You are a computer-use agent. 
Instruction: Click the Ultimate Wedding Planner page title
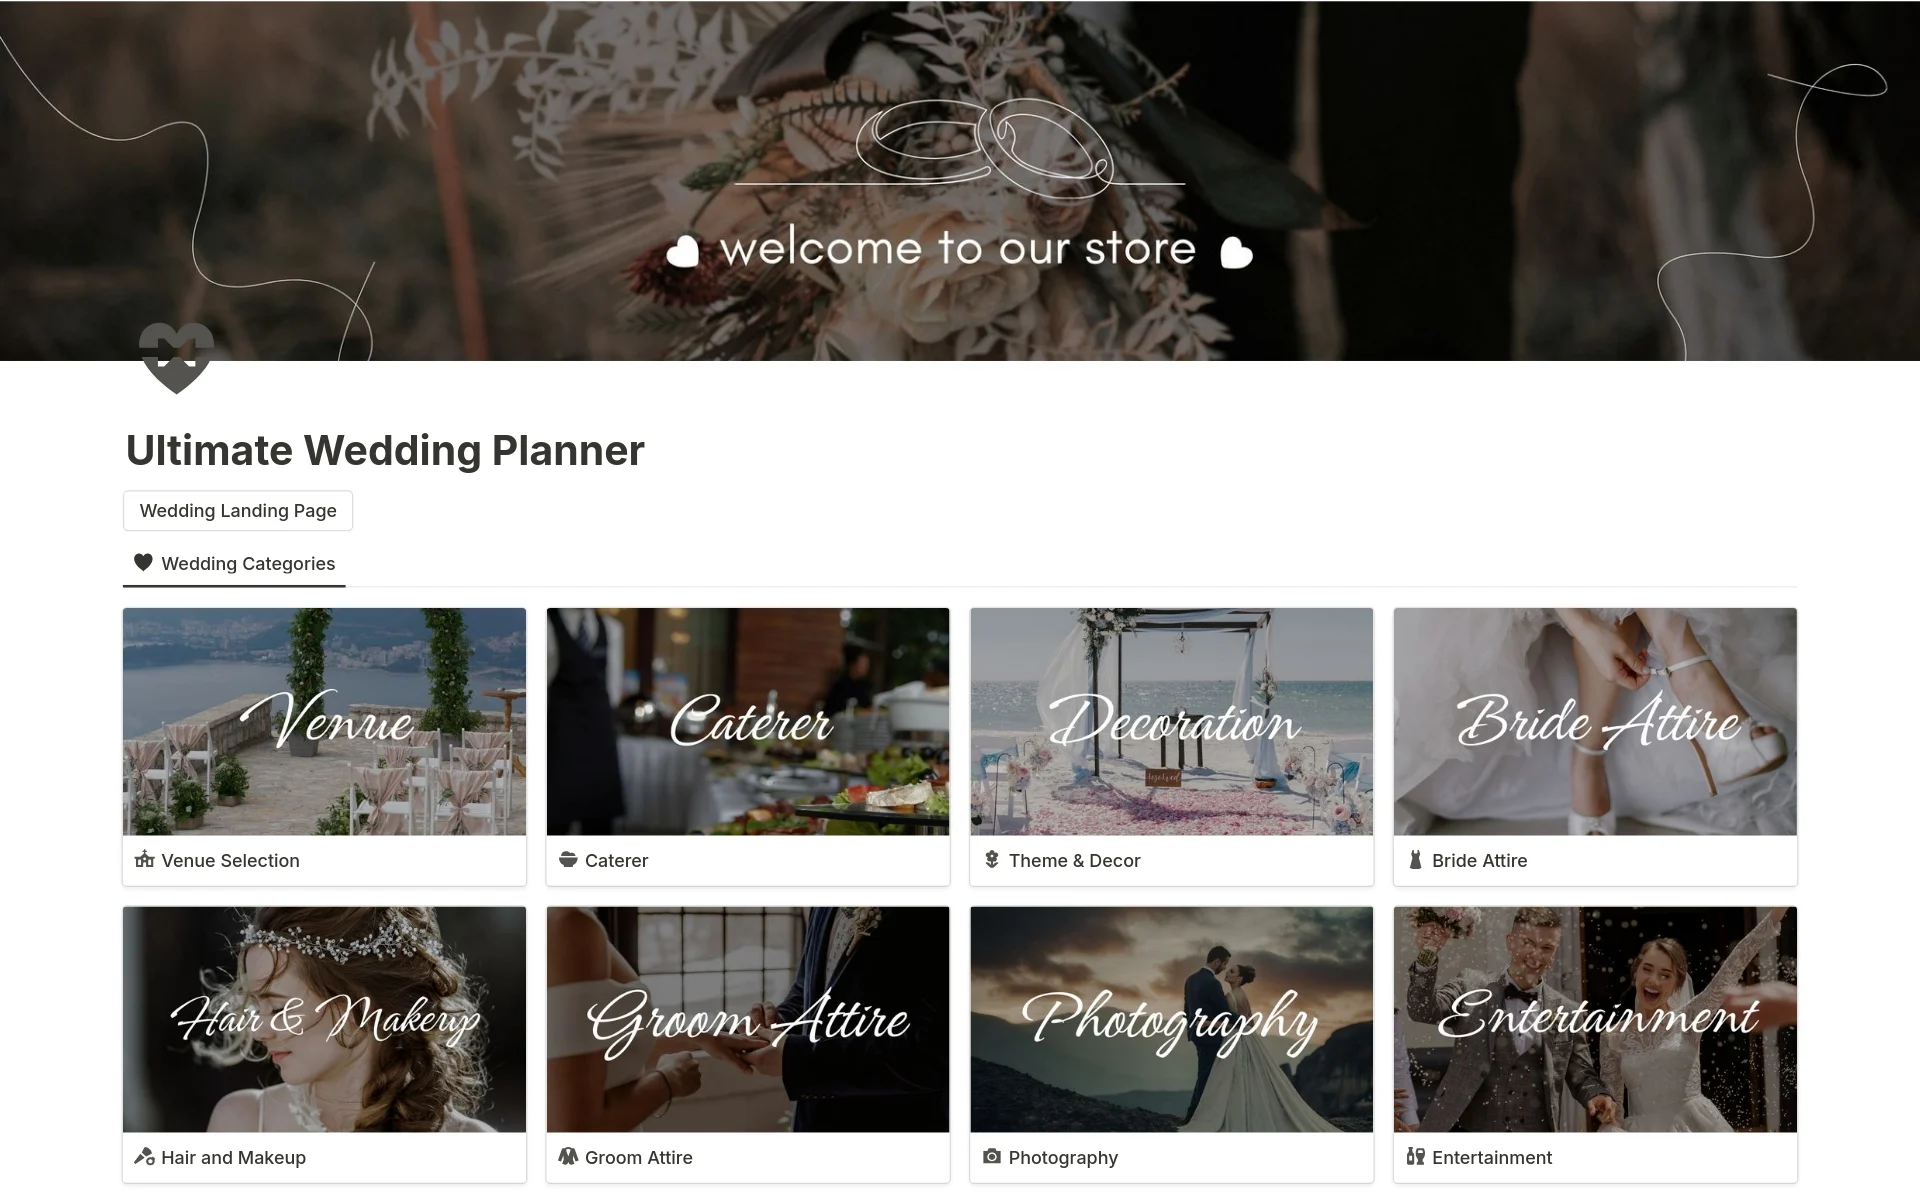(385, 450)
